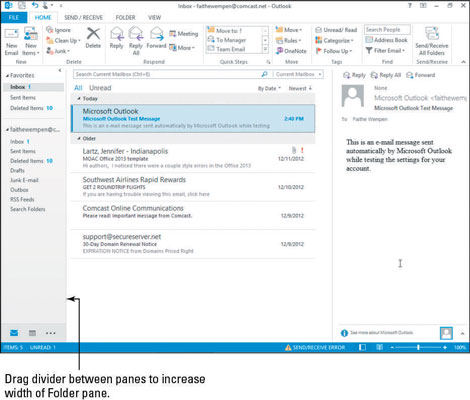The width and height of the screenshot is (470, 400).
Task: Open the Rules dropdown
Action: click(288, 40)
